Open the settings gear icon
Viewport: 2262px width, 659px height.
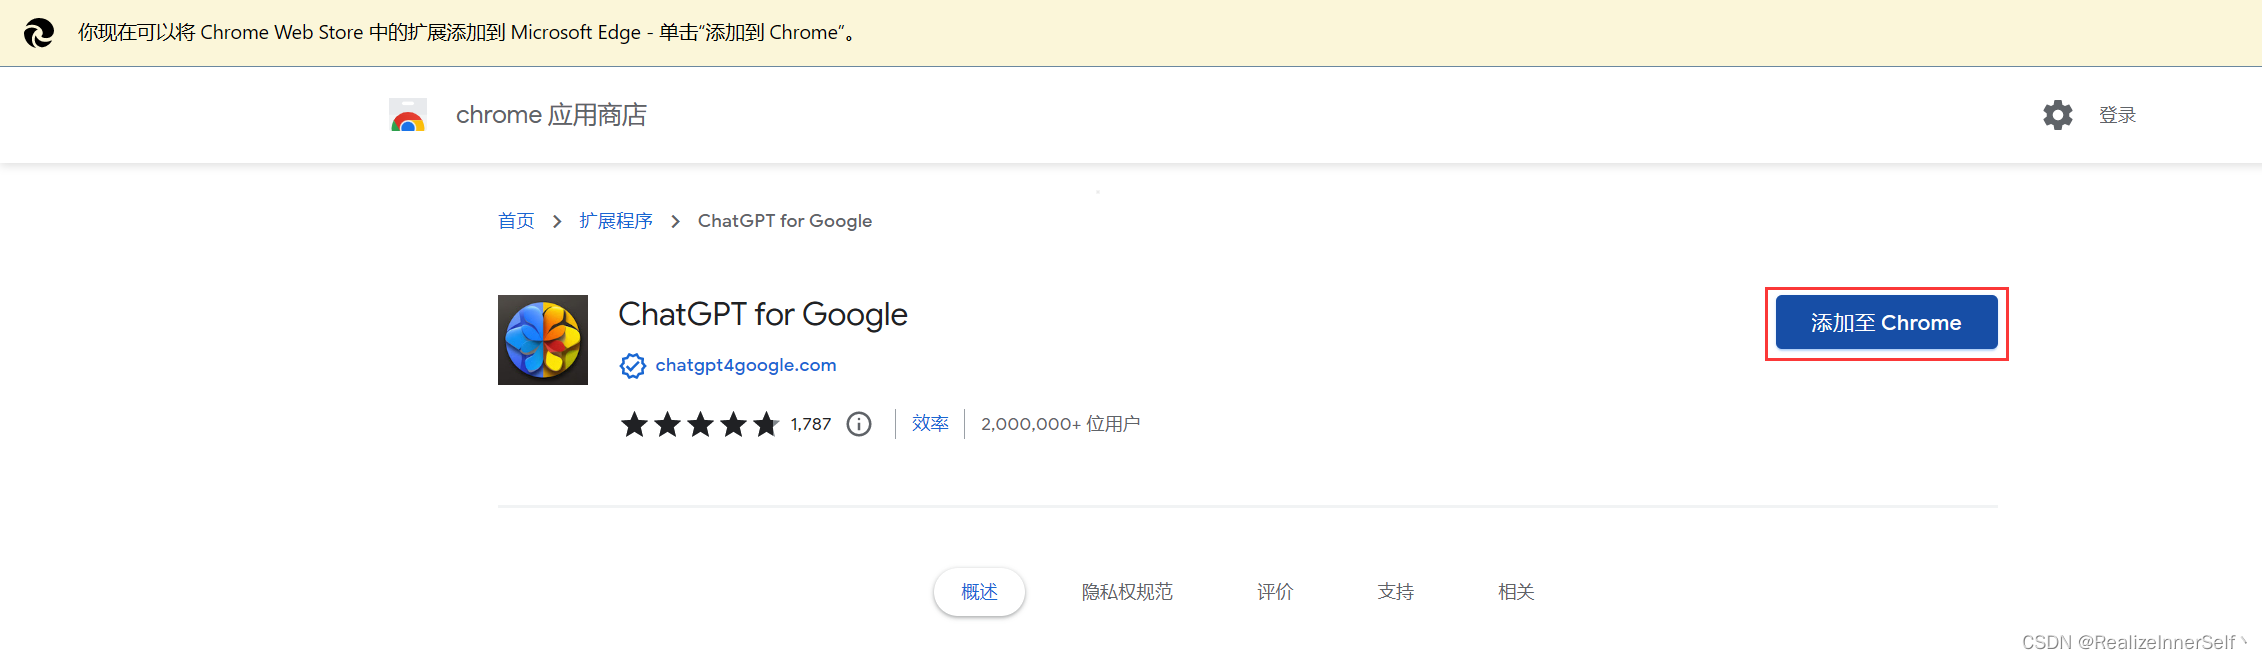2058,115
